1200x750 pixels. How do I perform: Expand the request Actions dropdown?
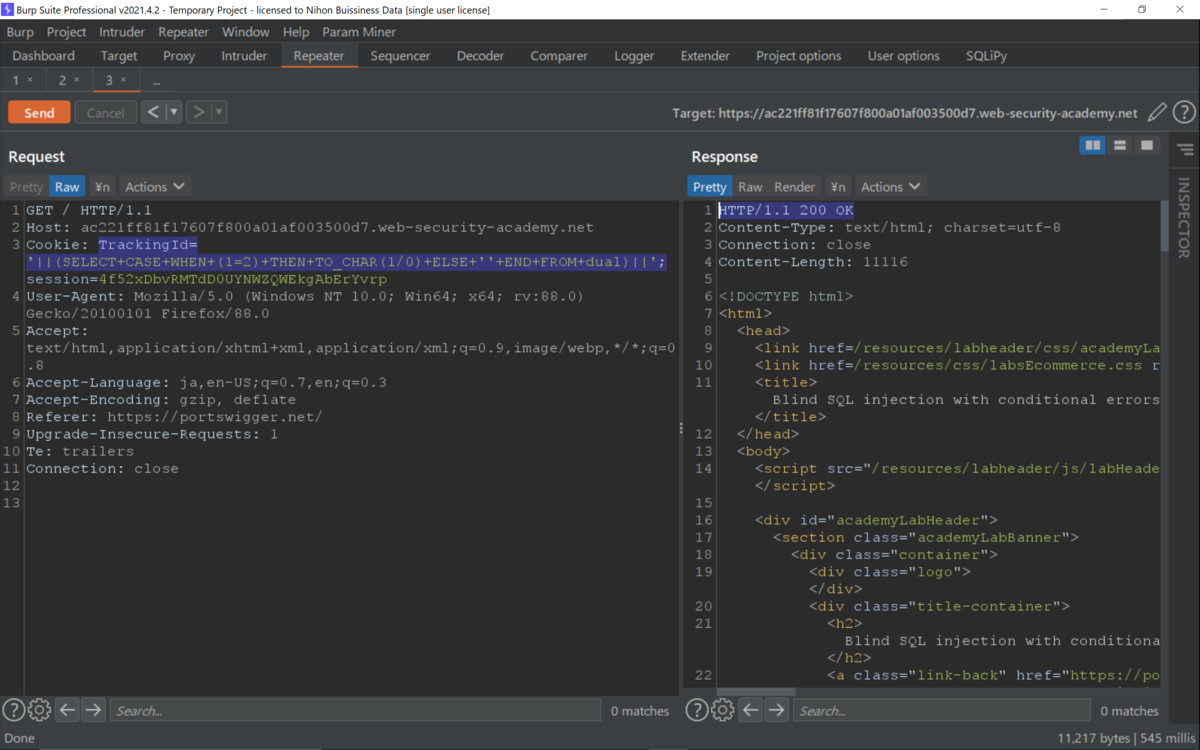point(154,187)
